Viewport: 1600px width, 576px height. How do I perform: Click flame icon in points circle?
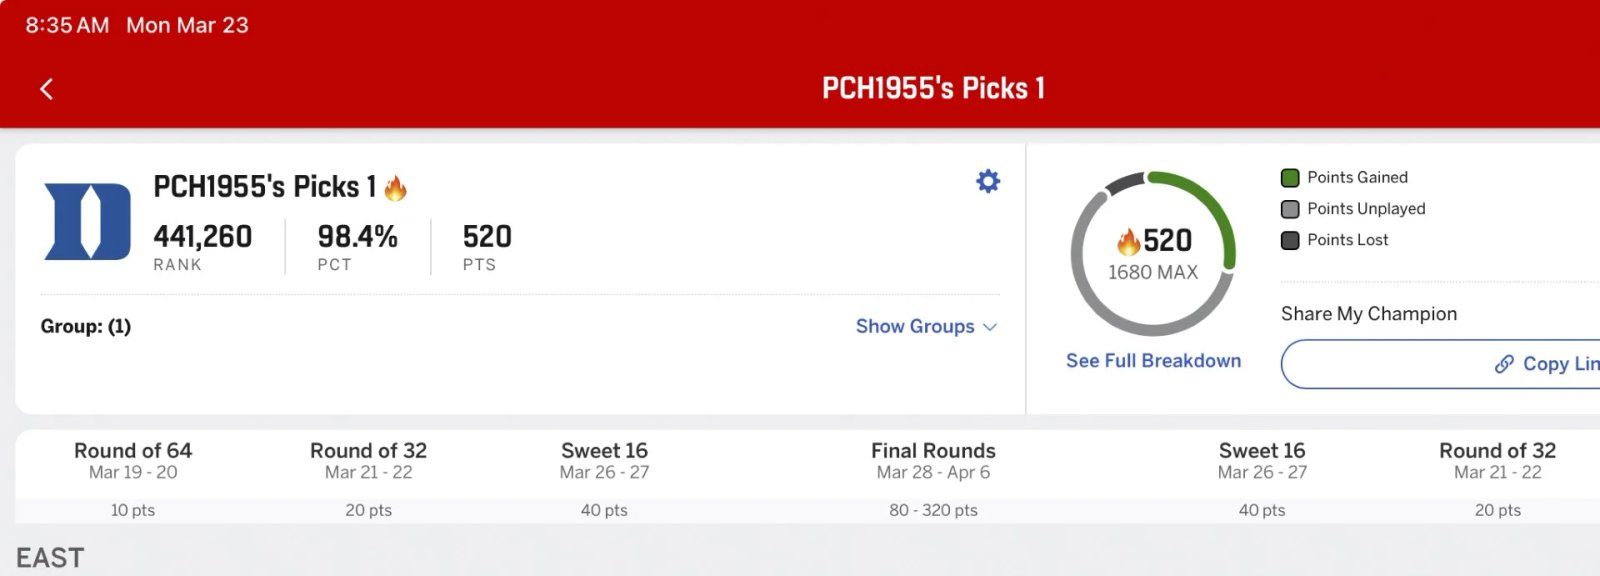click(x=1129, y=241)
